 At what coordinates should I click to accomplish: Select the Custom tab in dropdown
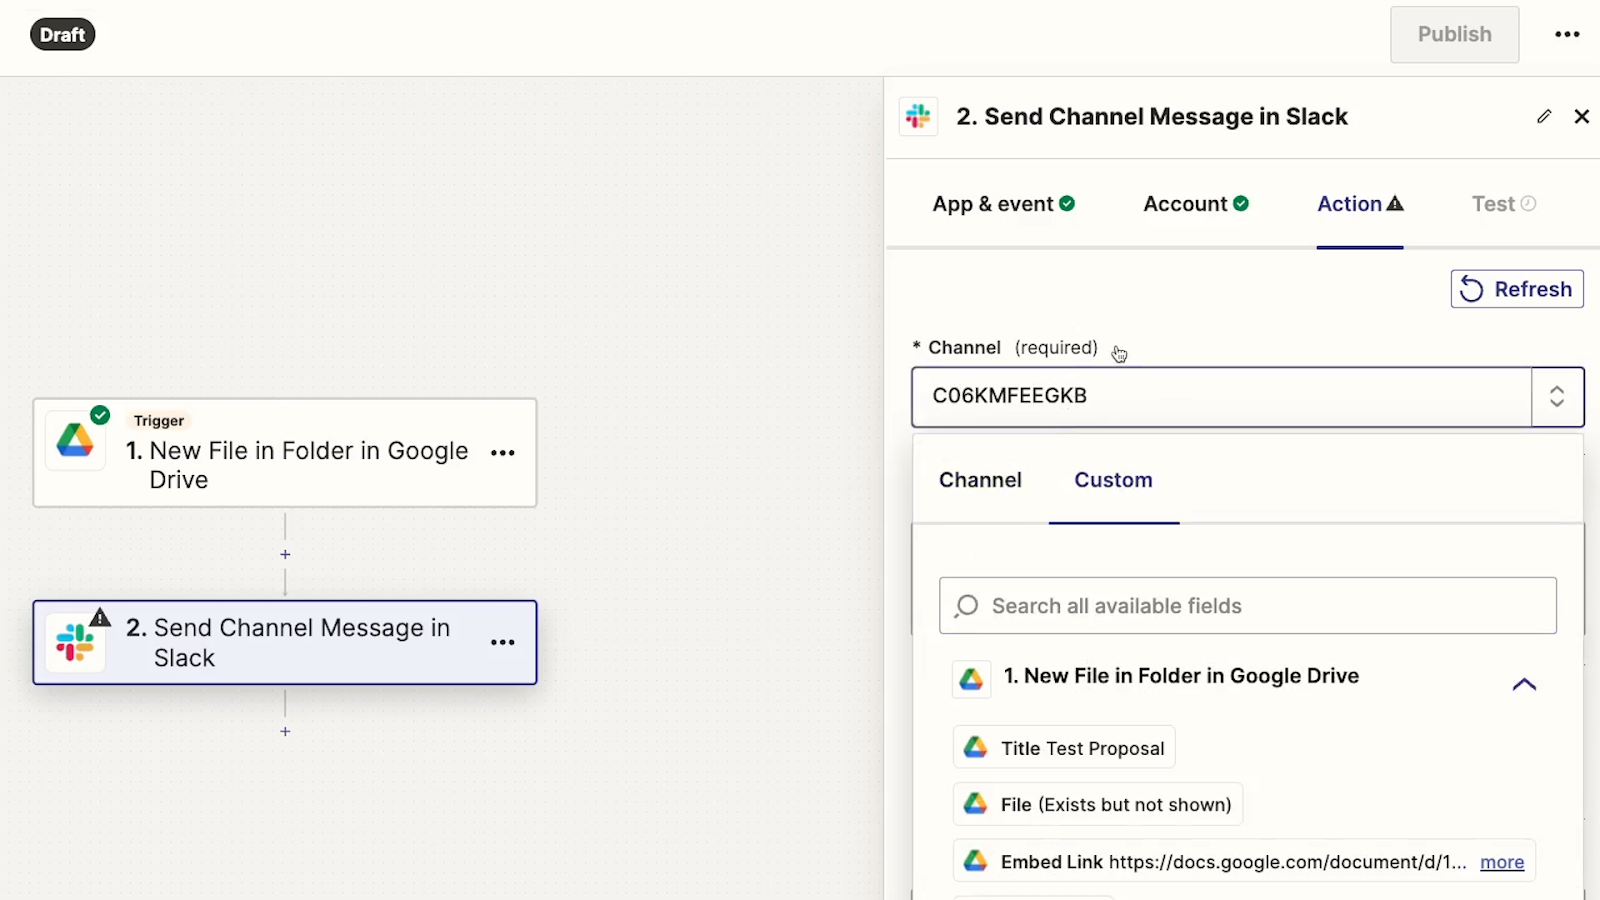click(1113, 480)
